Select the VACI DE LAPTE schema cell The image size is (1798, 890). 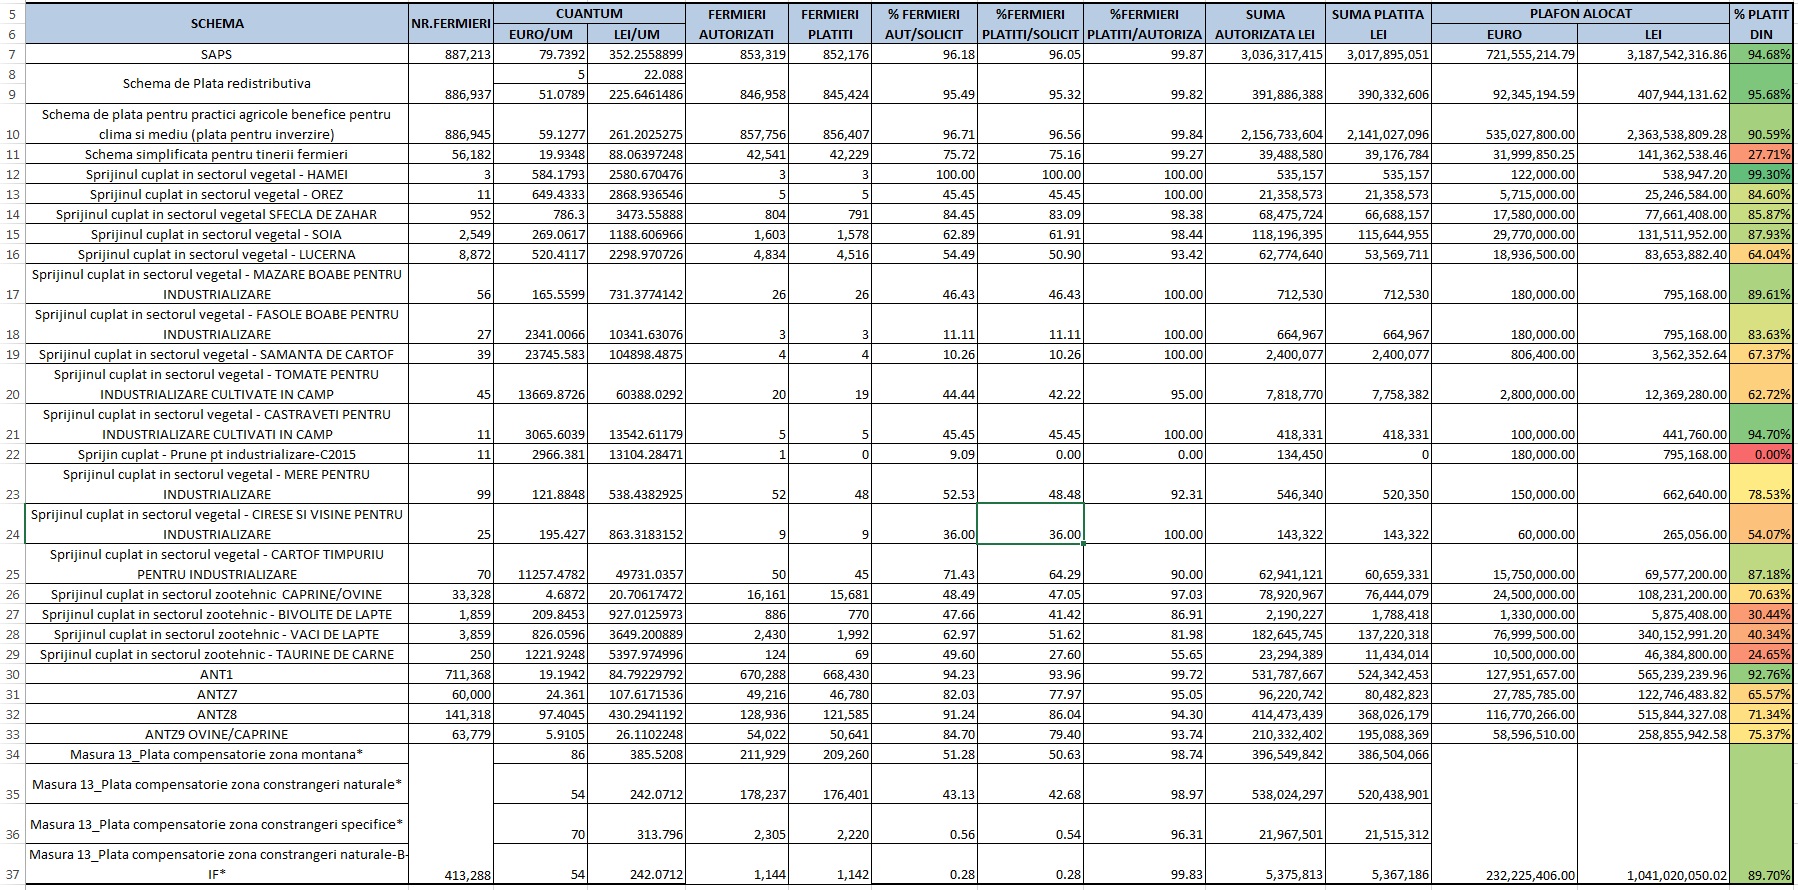tap(217, 635)
